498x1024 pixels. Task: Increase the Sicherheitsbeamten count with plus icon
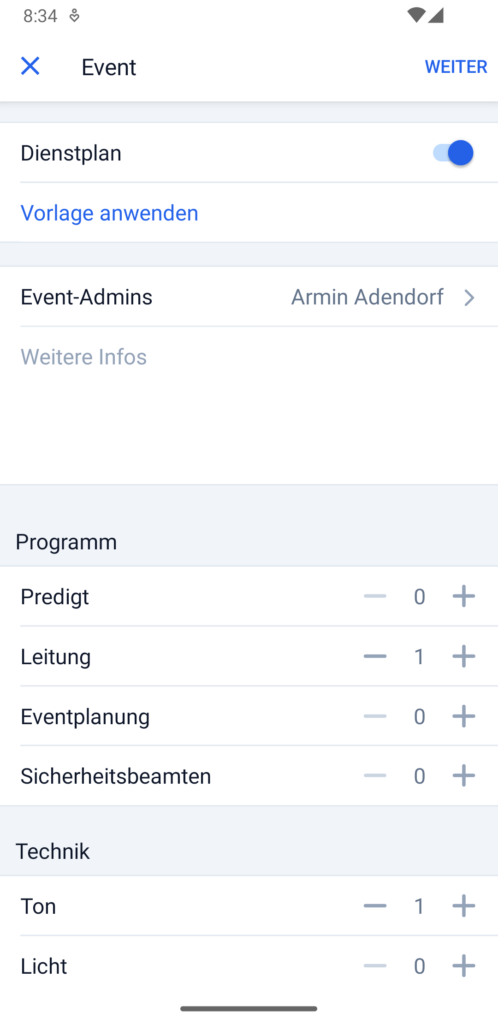(x=463, y=776)
